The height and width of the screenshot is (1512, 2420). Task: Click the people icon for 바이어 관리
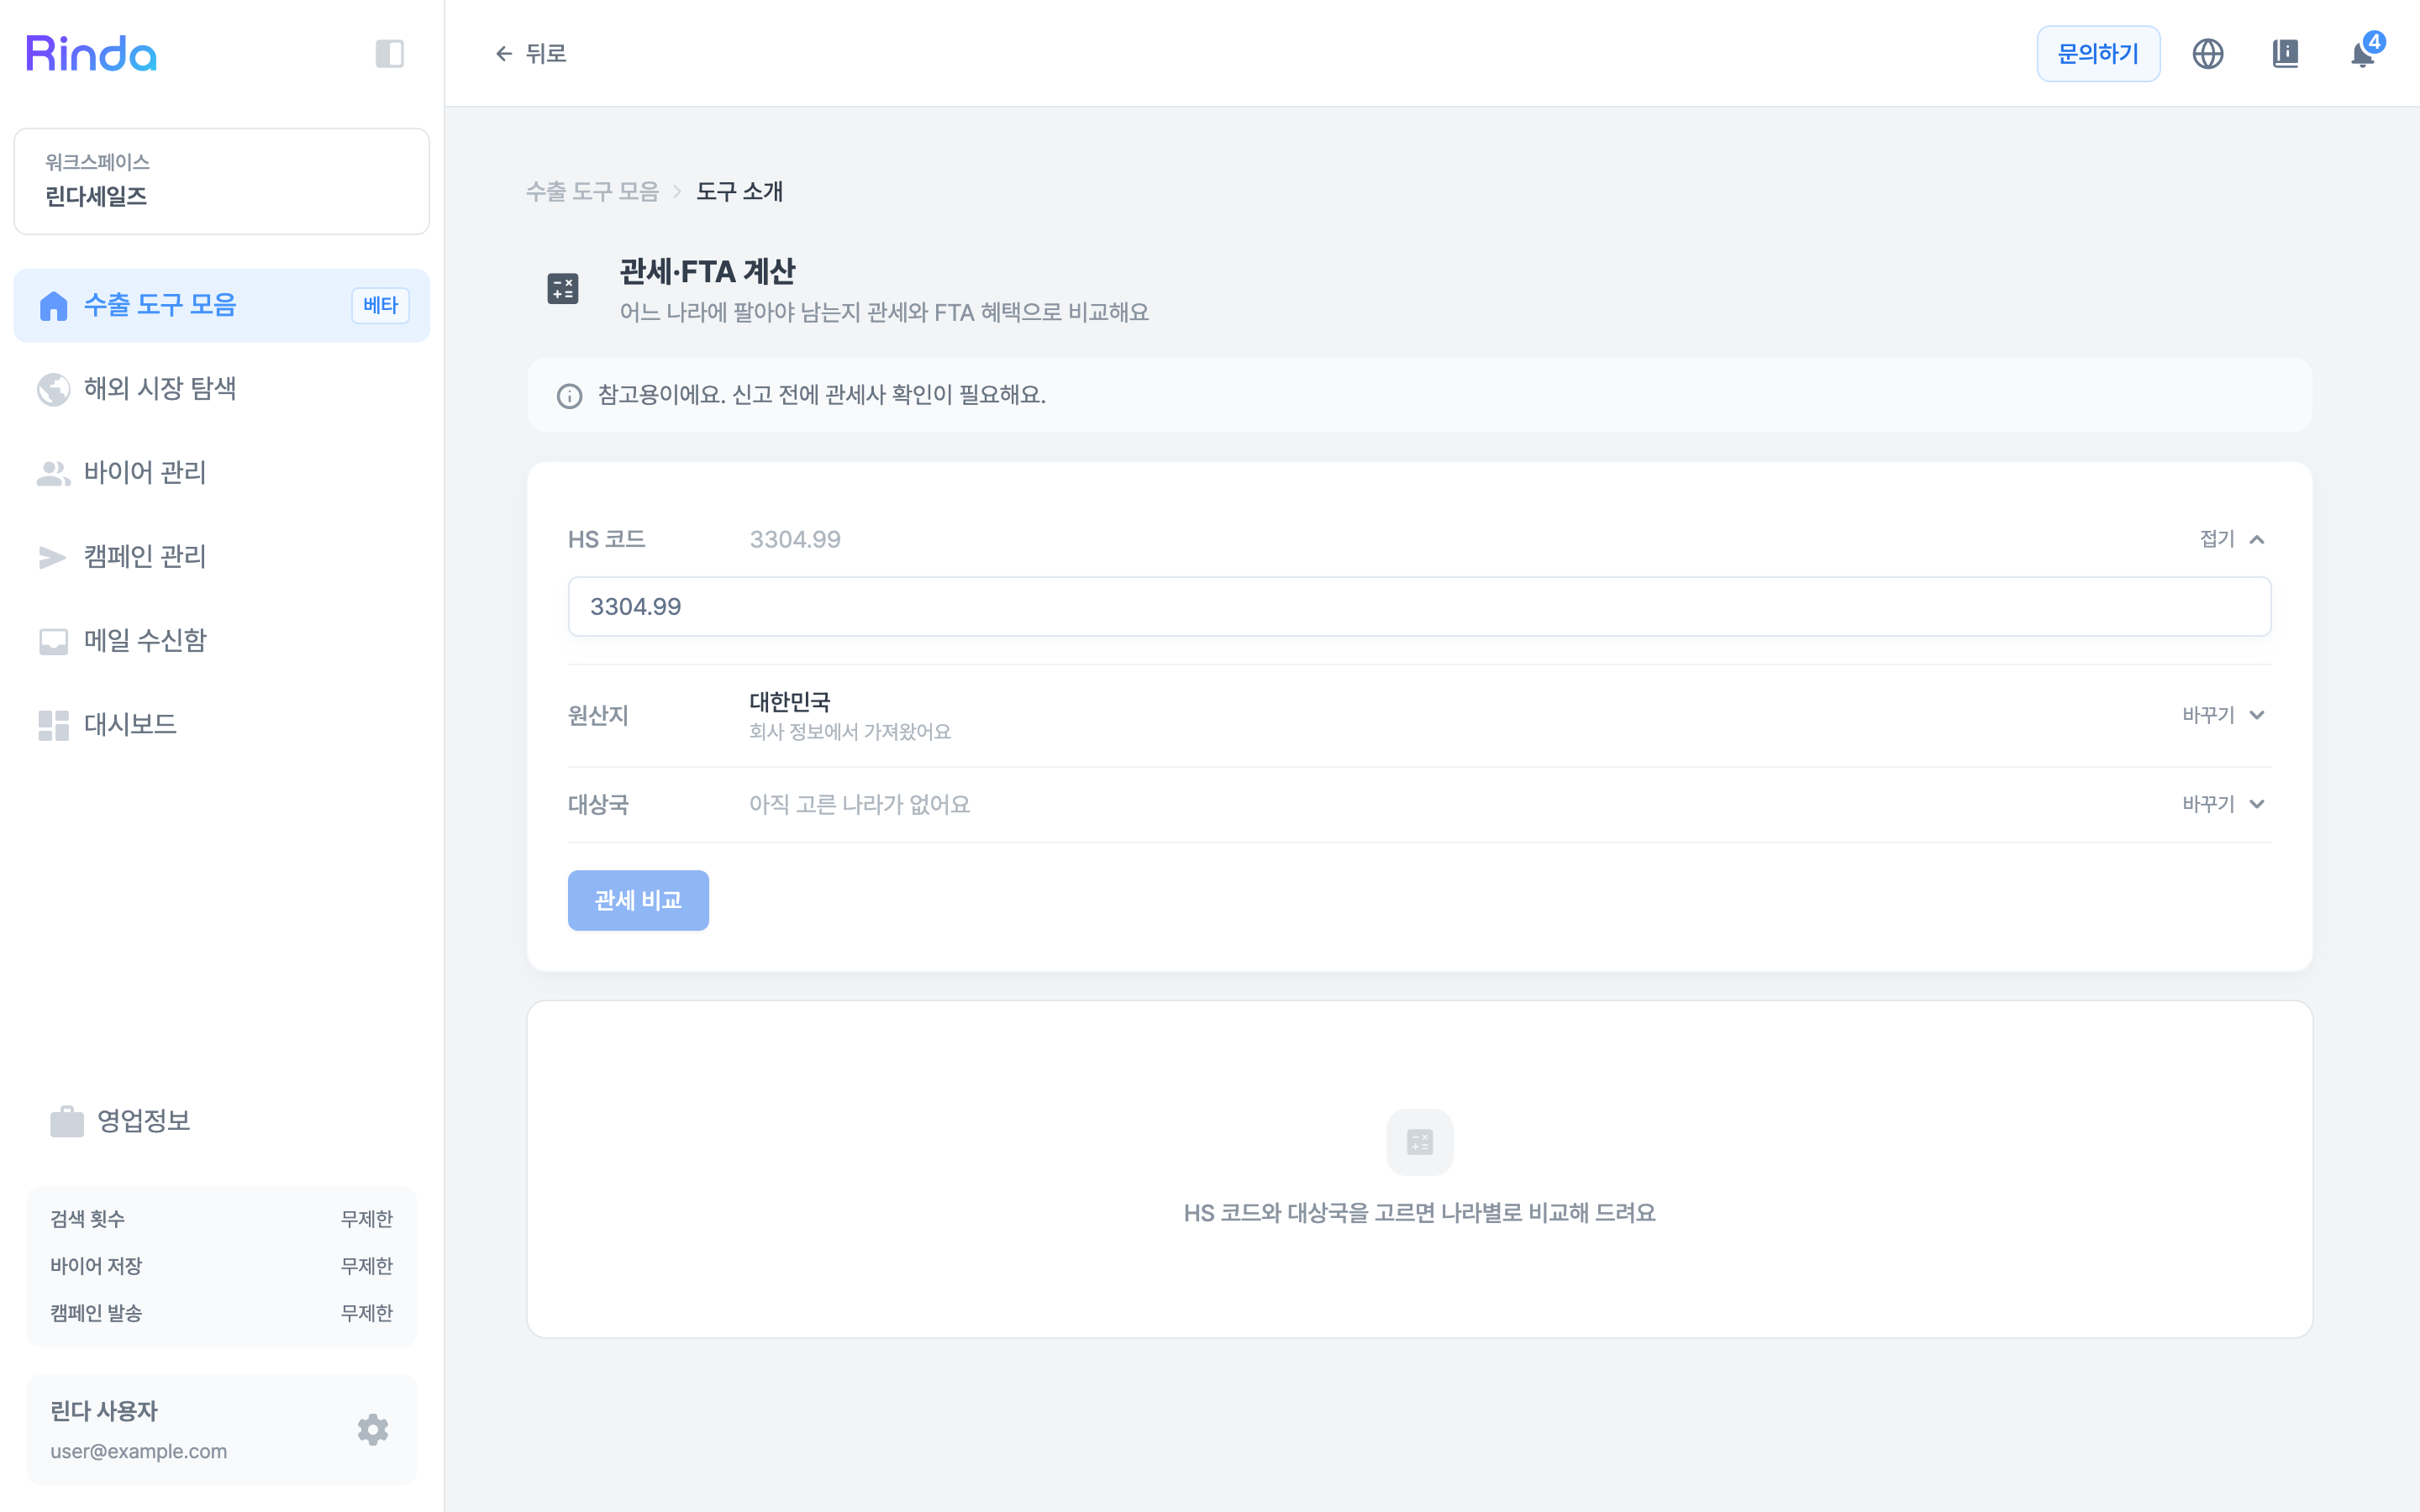coord(53,473)
